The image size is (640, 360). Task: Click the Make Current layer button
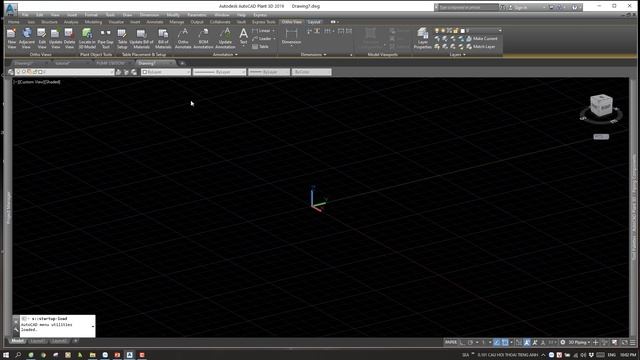tap(482, 38)
